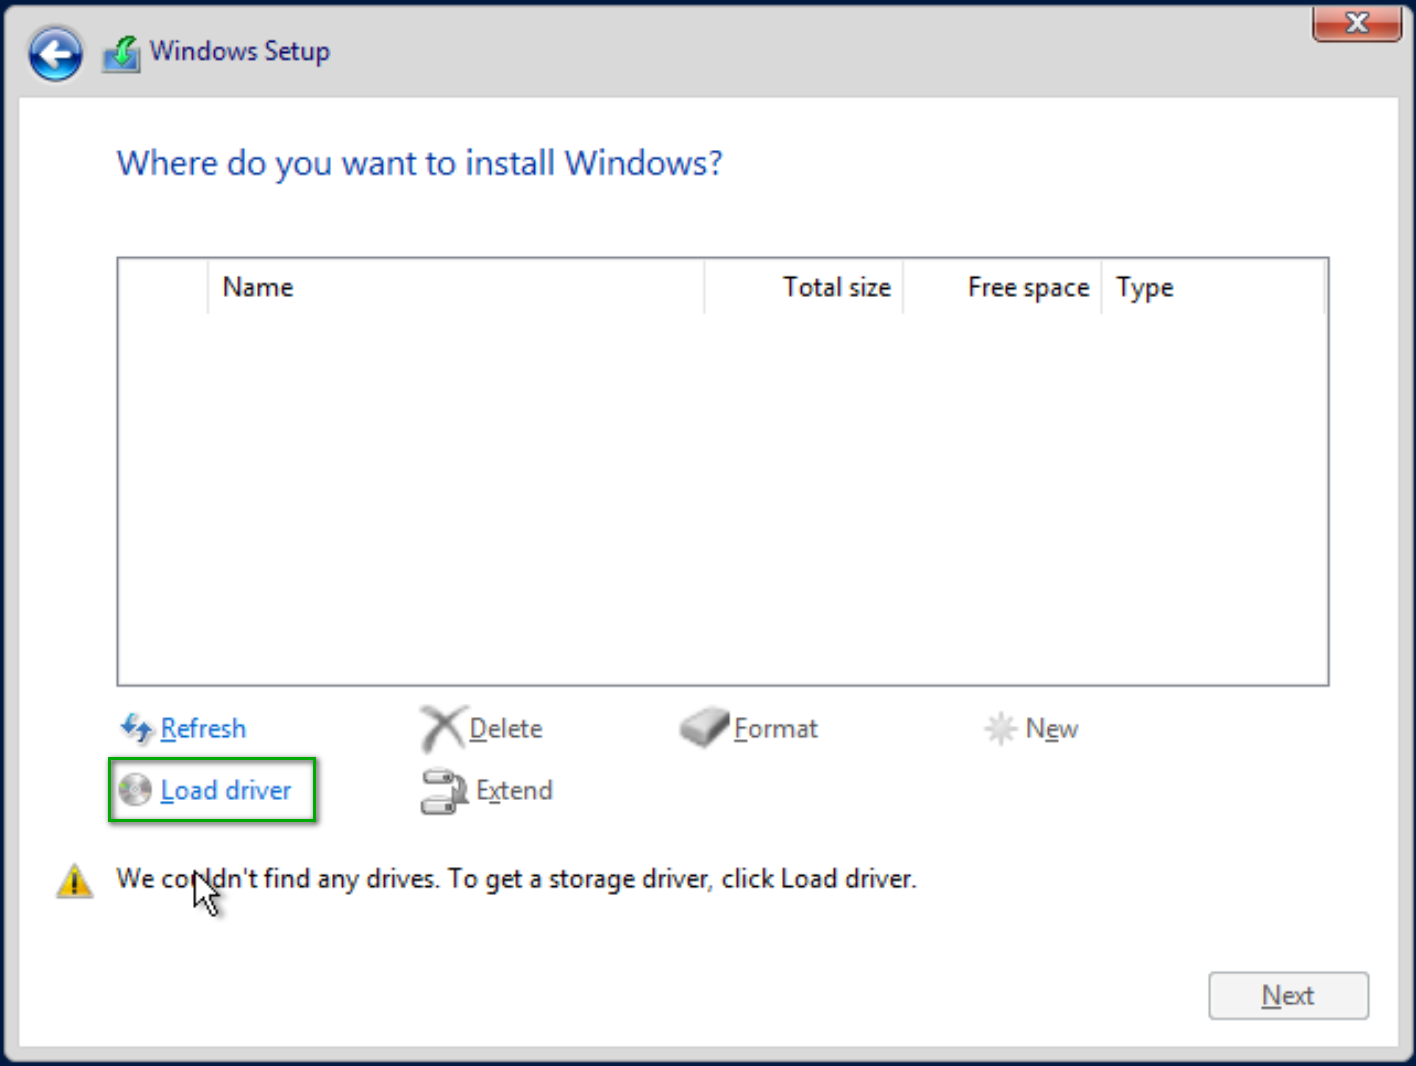The width and height of the screenshot is (1416, 1066).
Task: Click the Extend disk icon
Action: [x=444, y=791]
